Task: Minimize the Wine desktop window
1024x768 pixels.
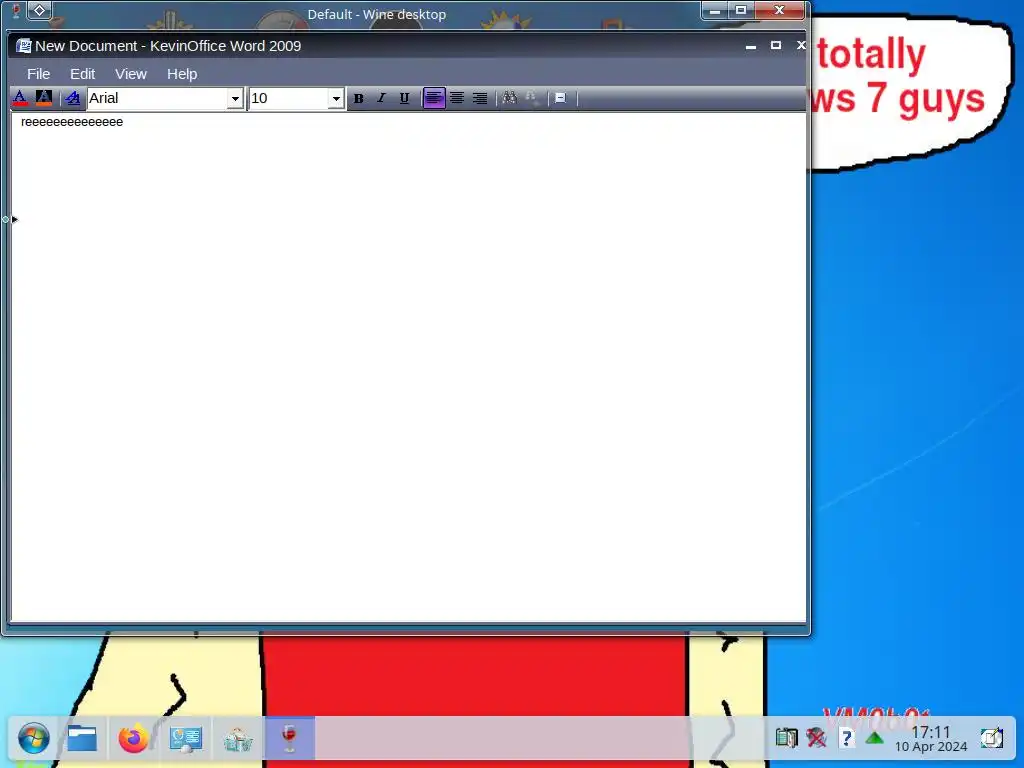Action: 714,11
